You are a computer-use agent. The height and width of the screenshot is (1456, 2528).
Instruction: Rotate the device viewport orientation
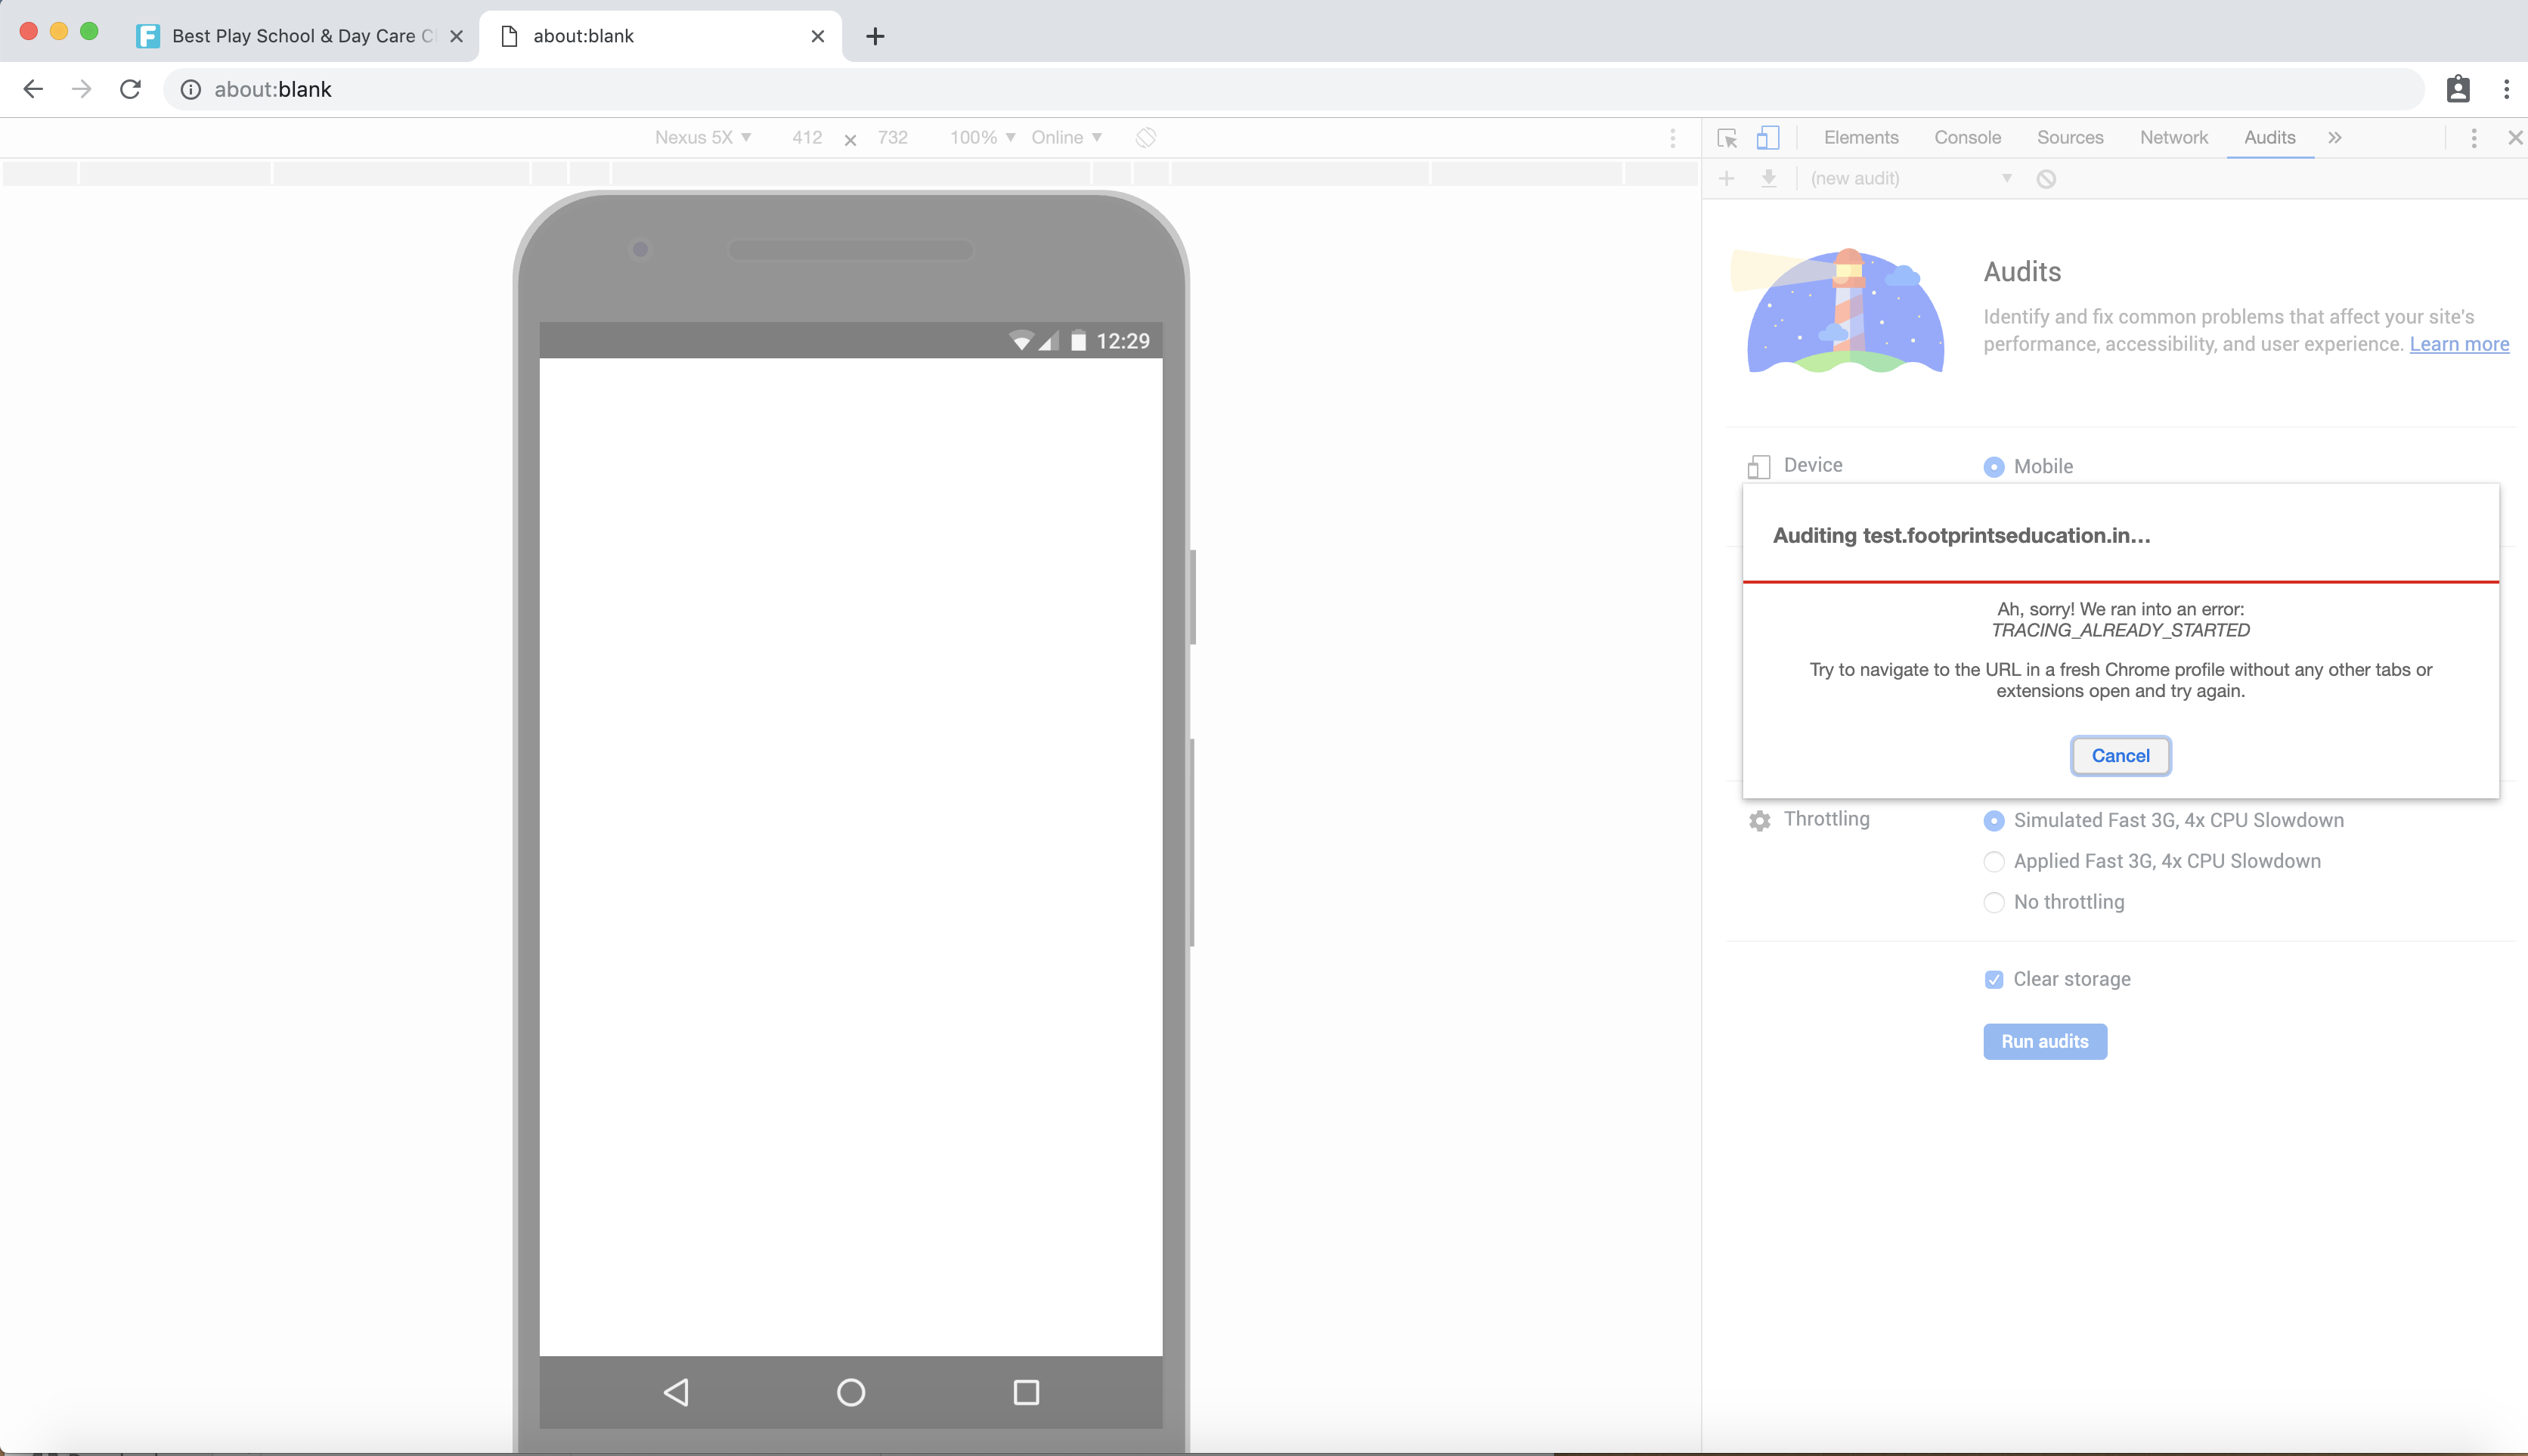(1146, 137)
